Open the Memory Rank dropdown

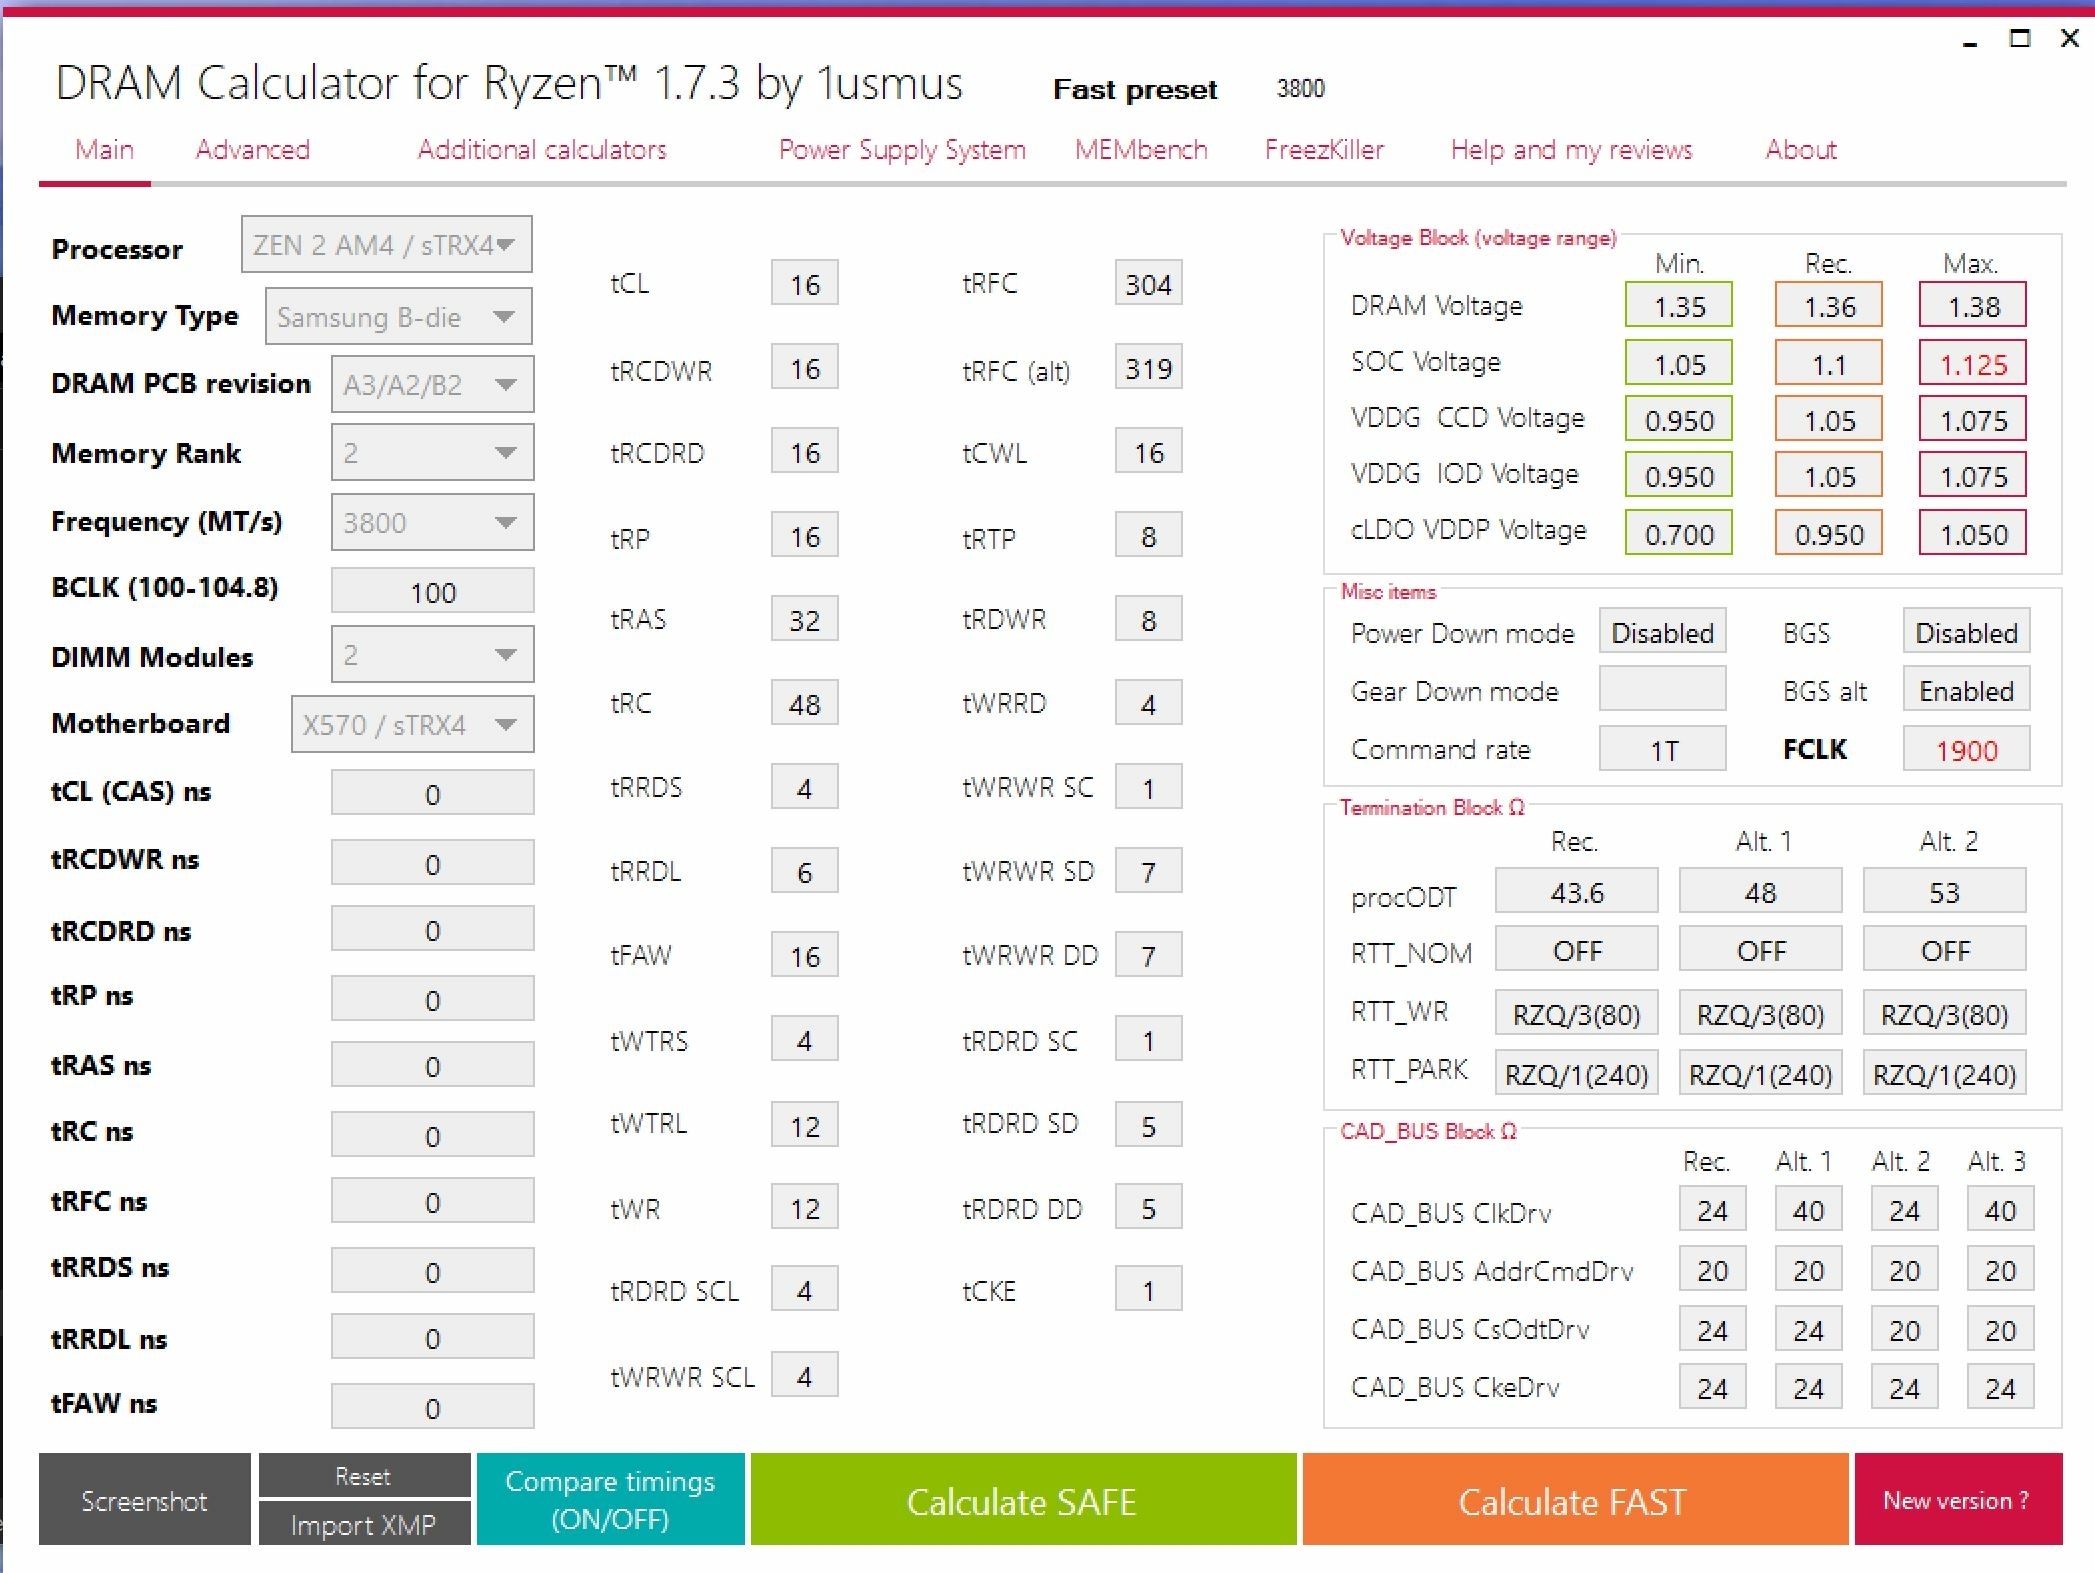[432, 453]
